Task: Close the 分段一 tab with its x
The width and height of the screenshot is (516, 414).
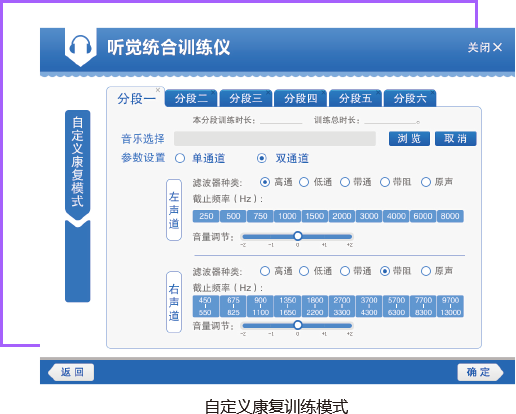Action: tap(158, 90)
